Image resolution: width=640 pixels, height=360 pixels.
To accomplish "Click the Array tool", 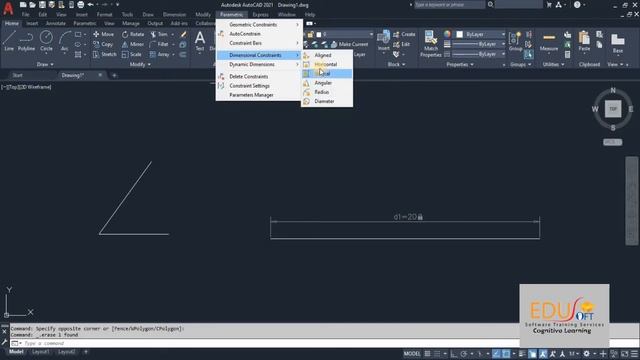I will [160, 54].
